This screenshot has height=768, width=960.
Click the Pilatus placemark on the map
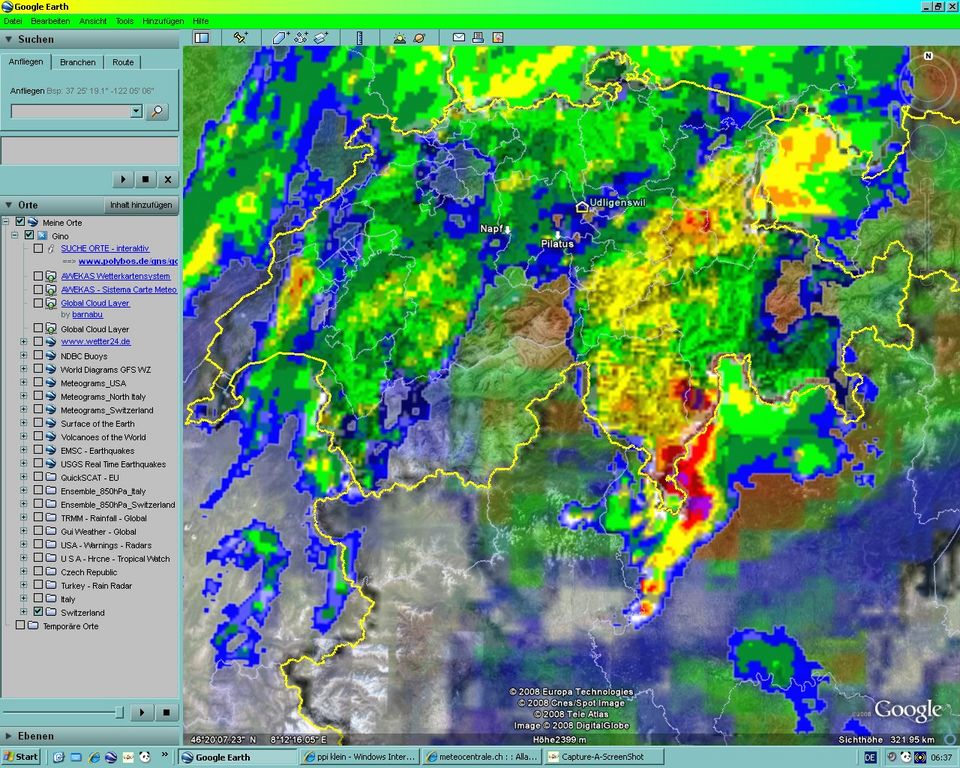pos(558,235)
